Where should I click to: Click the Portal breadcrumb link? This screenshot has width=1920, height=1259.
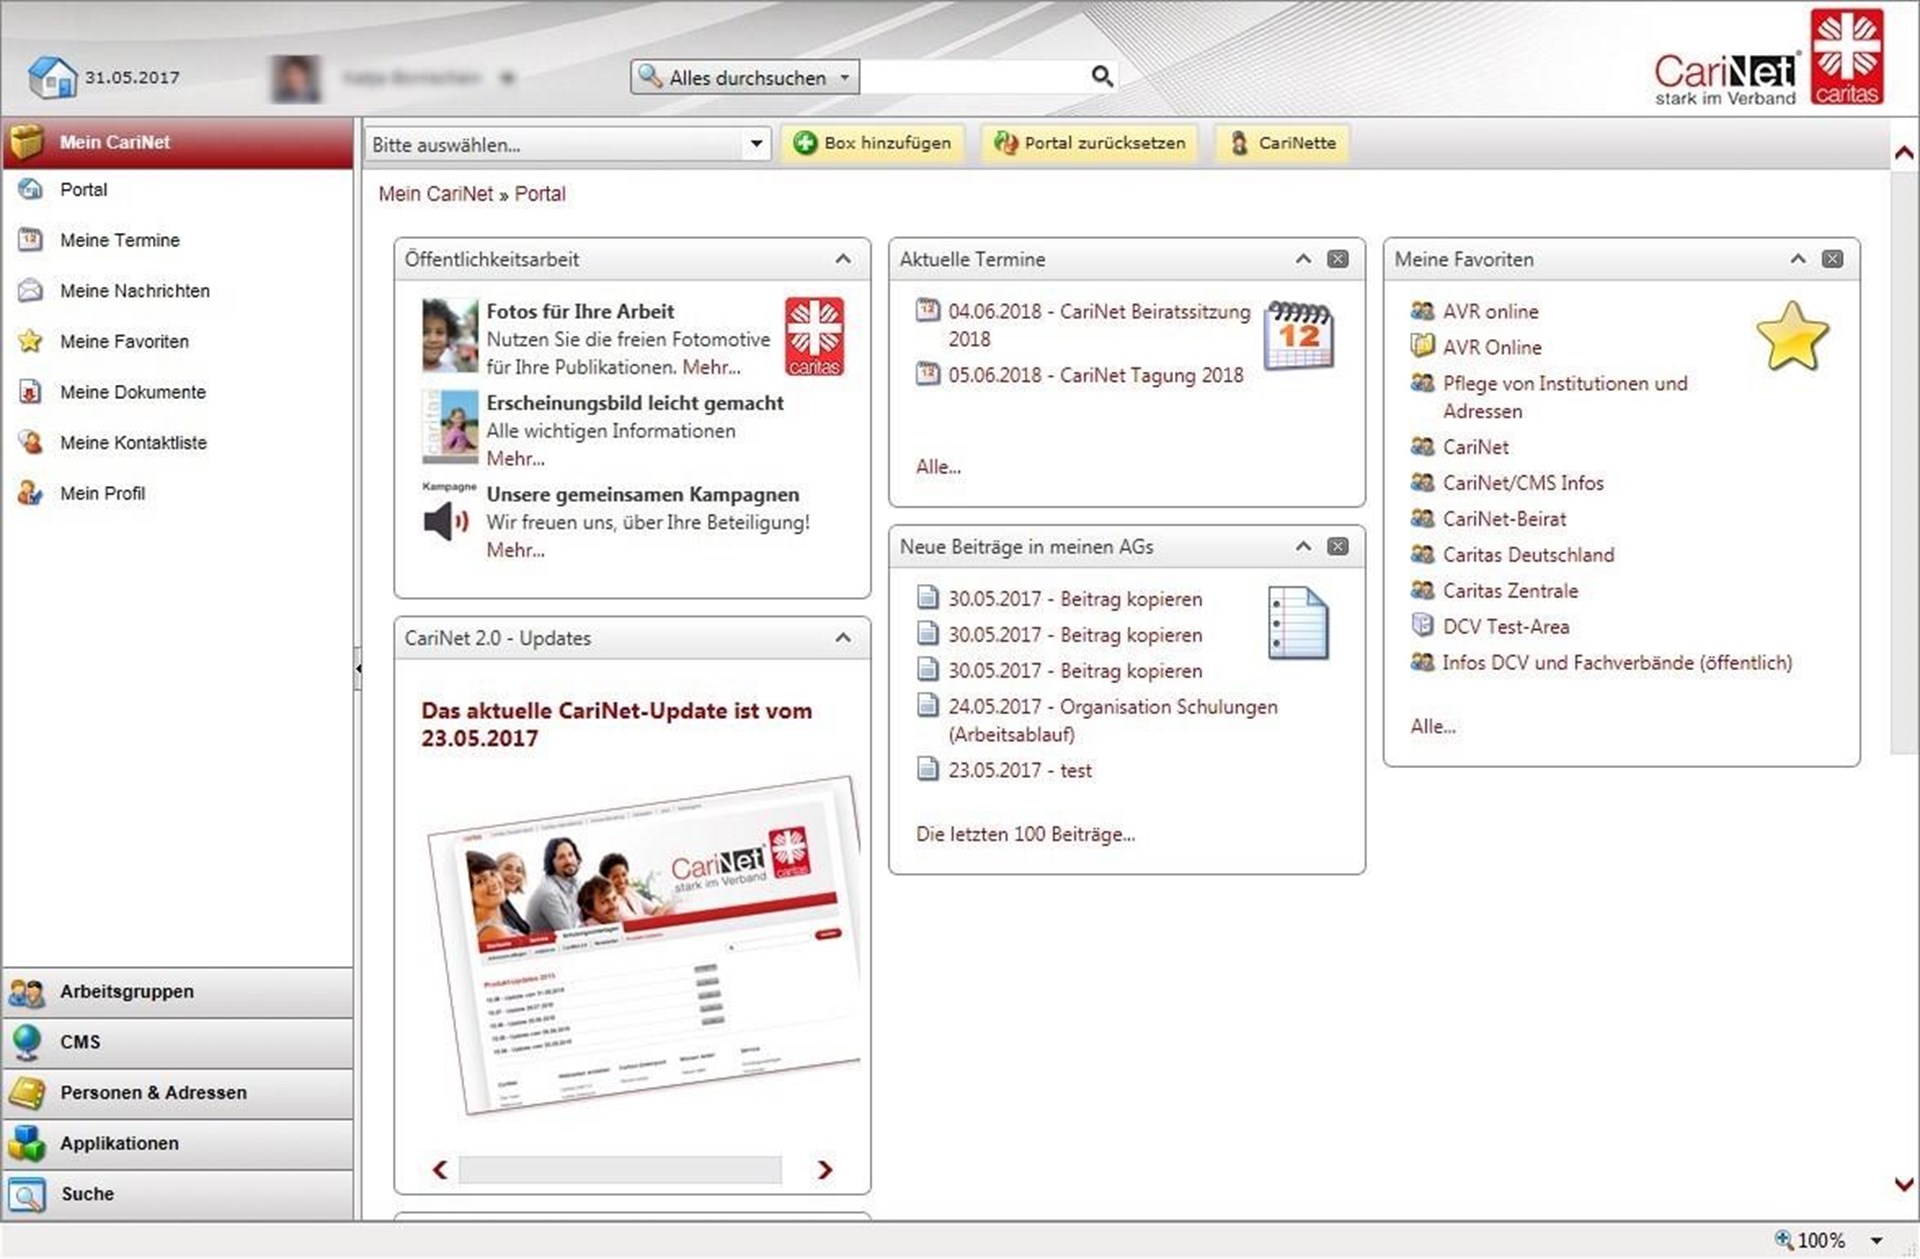540,194
